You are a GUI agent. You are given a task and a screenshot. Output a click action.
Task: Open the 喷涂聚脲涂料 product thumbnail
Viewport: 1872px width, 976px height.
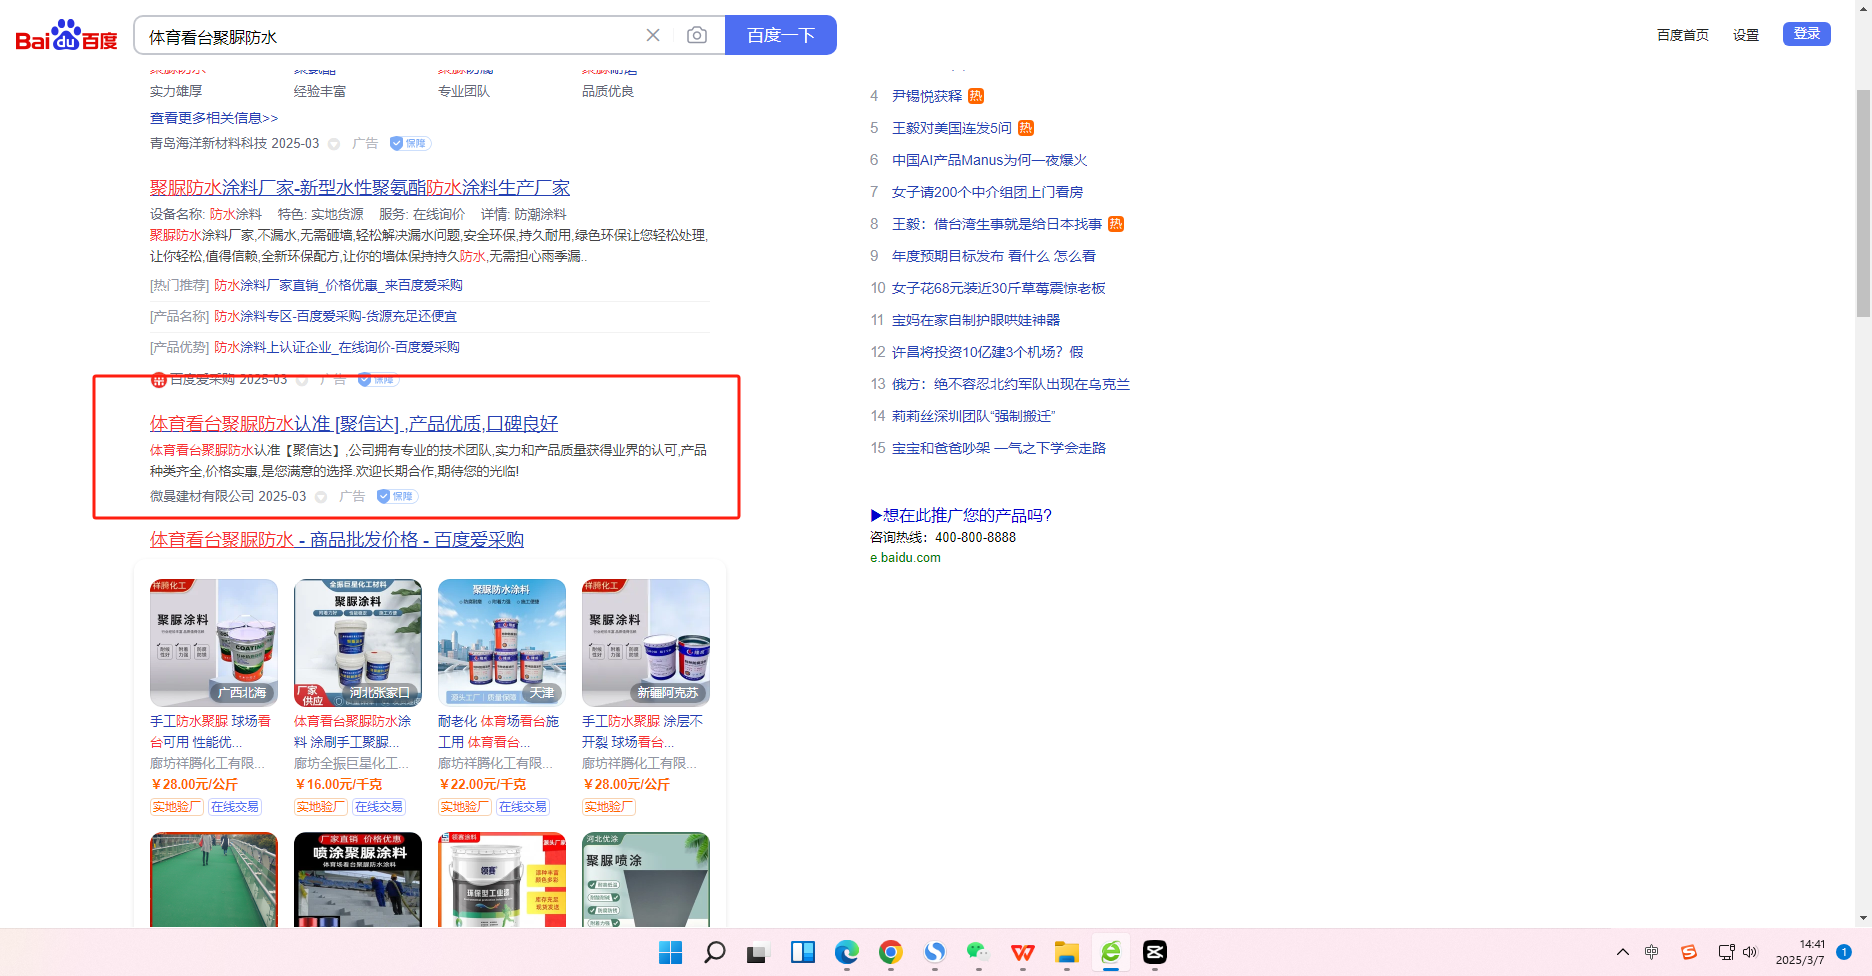(x=358, y=879)
